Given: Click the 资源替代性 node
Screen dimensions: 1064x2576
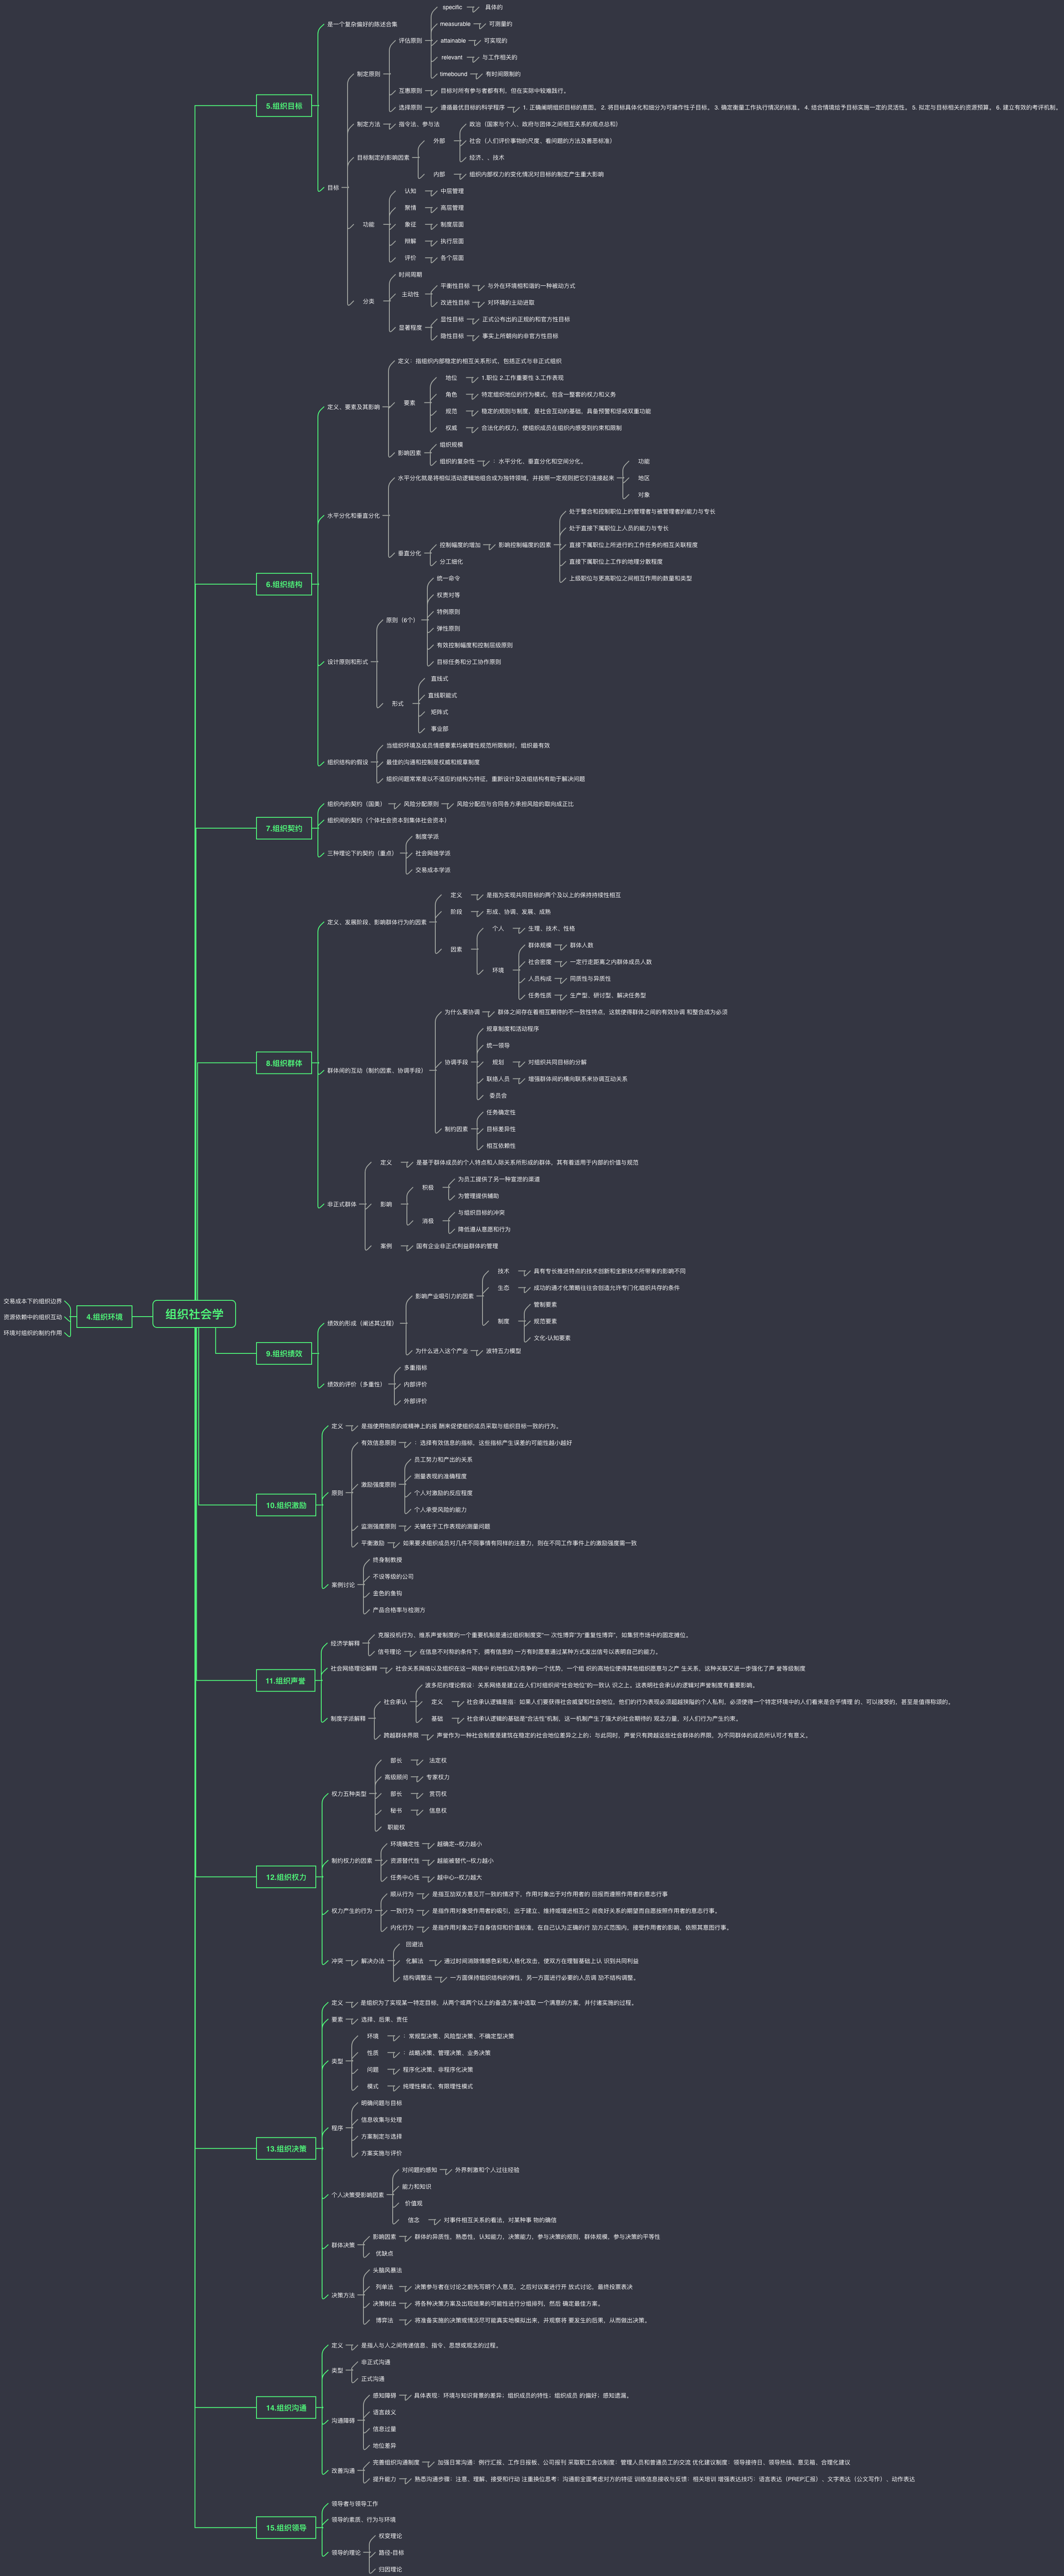Looking at the screenshot, I should click(x=405, y=1861).
